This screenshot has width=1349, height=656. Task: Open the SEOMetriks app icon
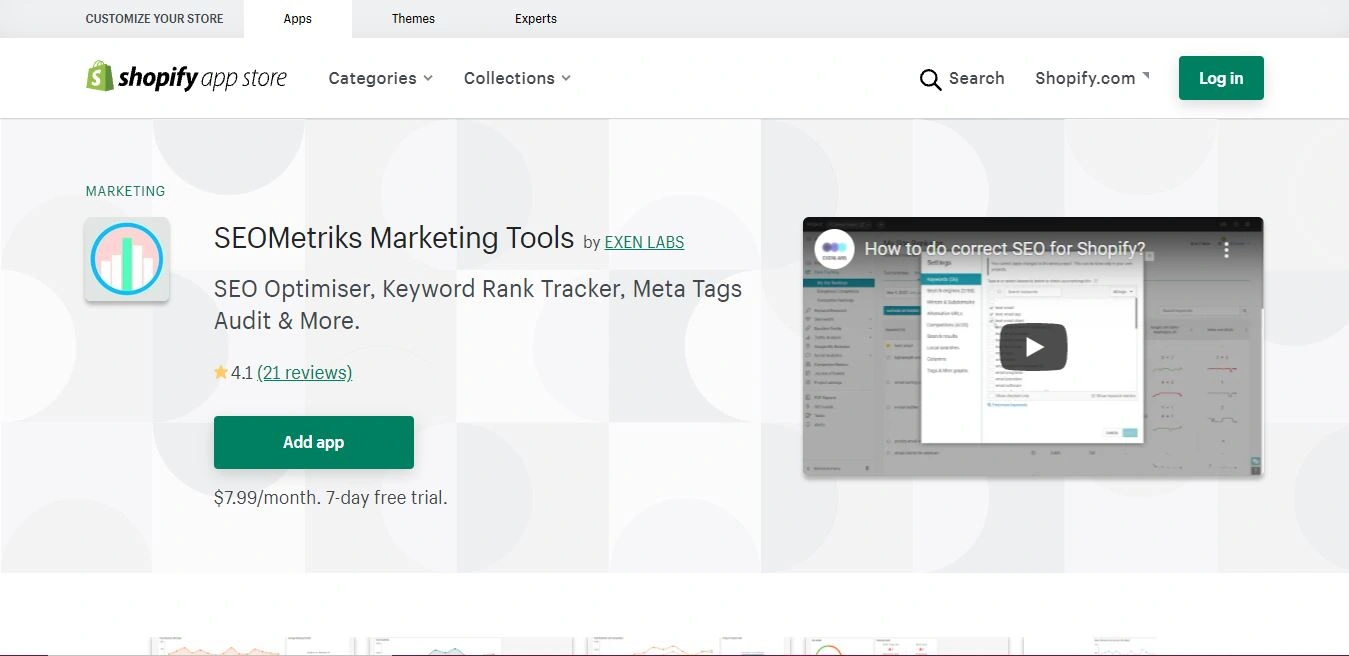(x=127, y=259)
